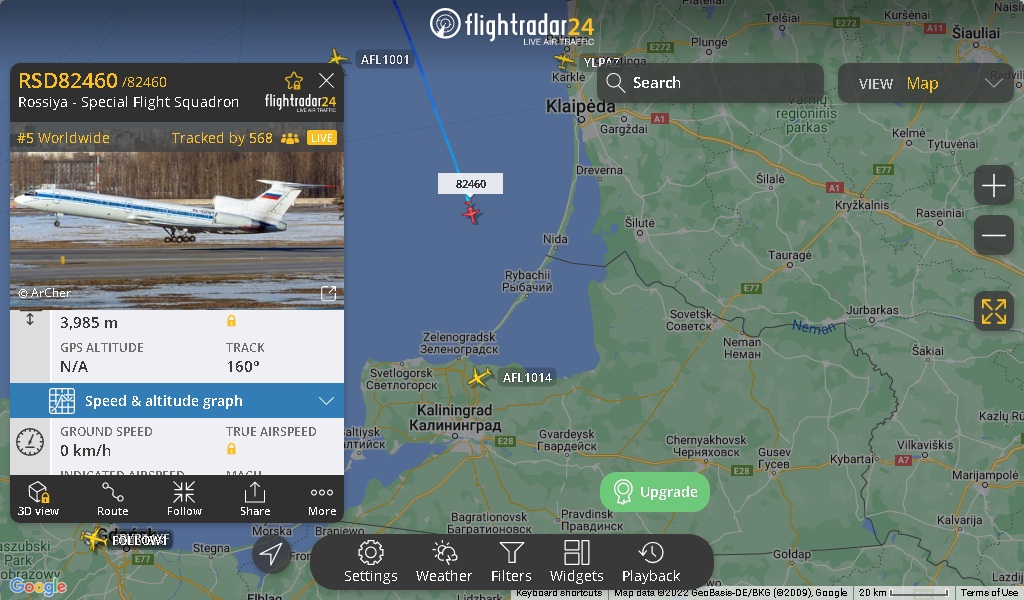The height and width of the screenshot is (600, 1024).
Task: Toggle fullscreen map mode
Action: pos(994,311)
